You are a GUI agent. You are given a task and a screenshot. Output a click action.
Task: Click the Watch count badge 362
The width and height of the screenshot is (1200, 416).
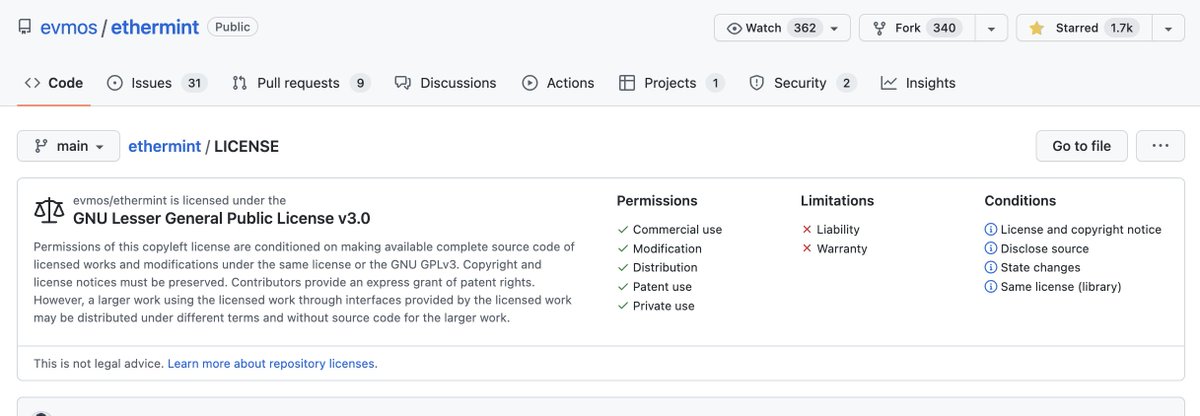click(805, 28)
